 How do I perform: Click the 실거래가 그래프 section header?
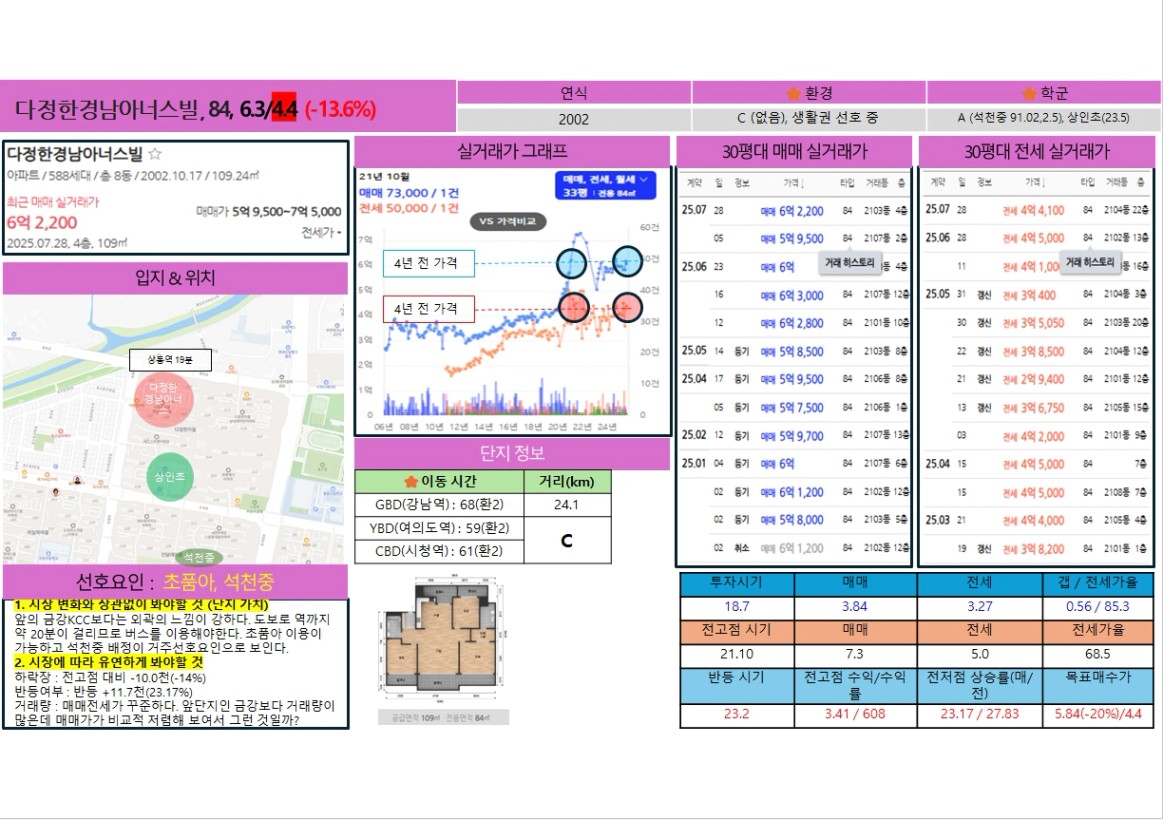click(x=512, y=152)
